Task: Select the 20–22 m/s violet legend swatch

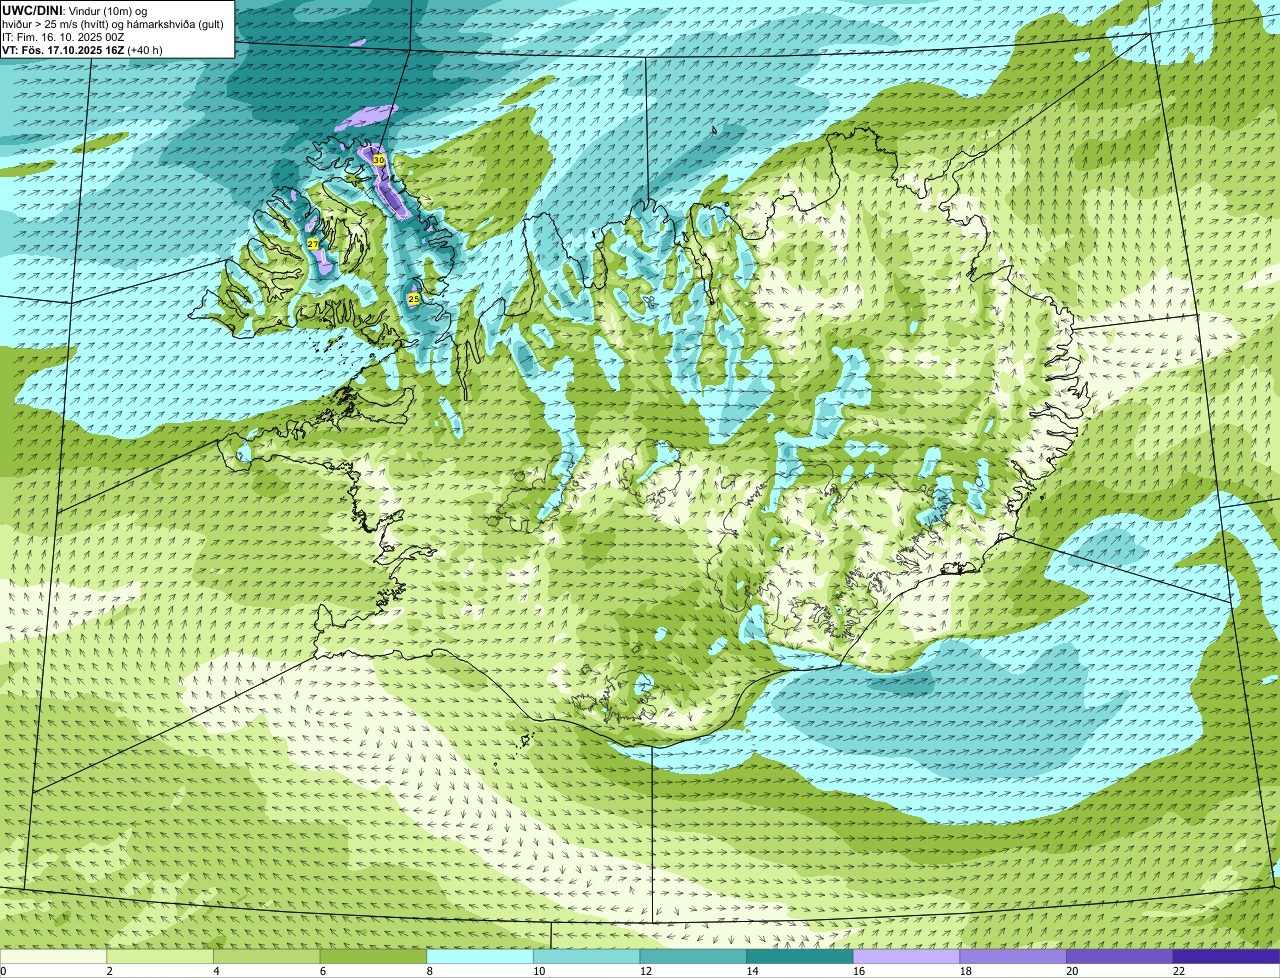Action: (1119, 956)
